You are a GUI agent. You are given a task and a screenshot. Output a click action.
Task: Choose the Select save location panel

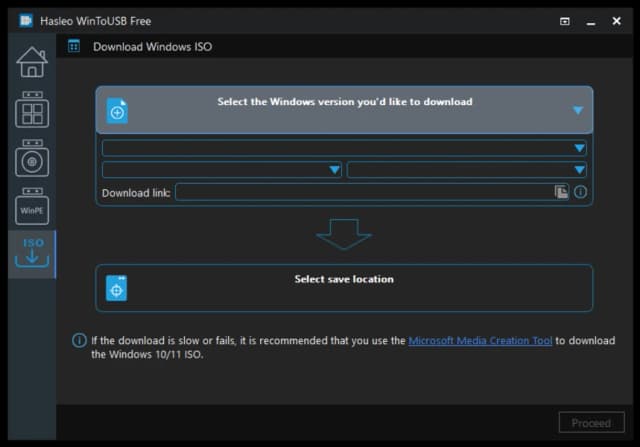[x=344, y=288]
